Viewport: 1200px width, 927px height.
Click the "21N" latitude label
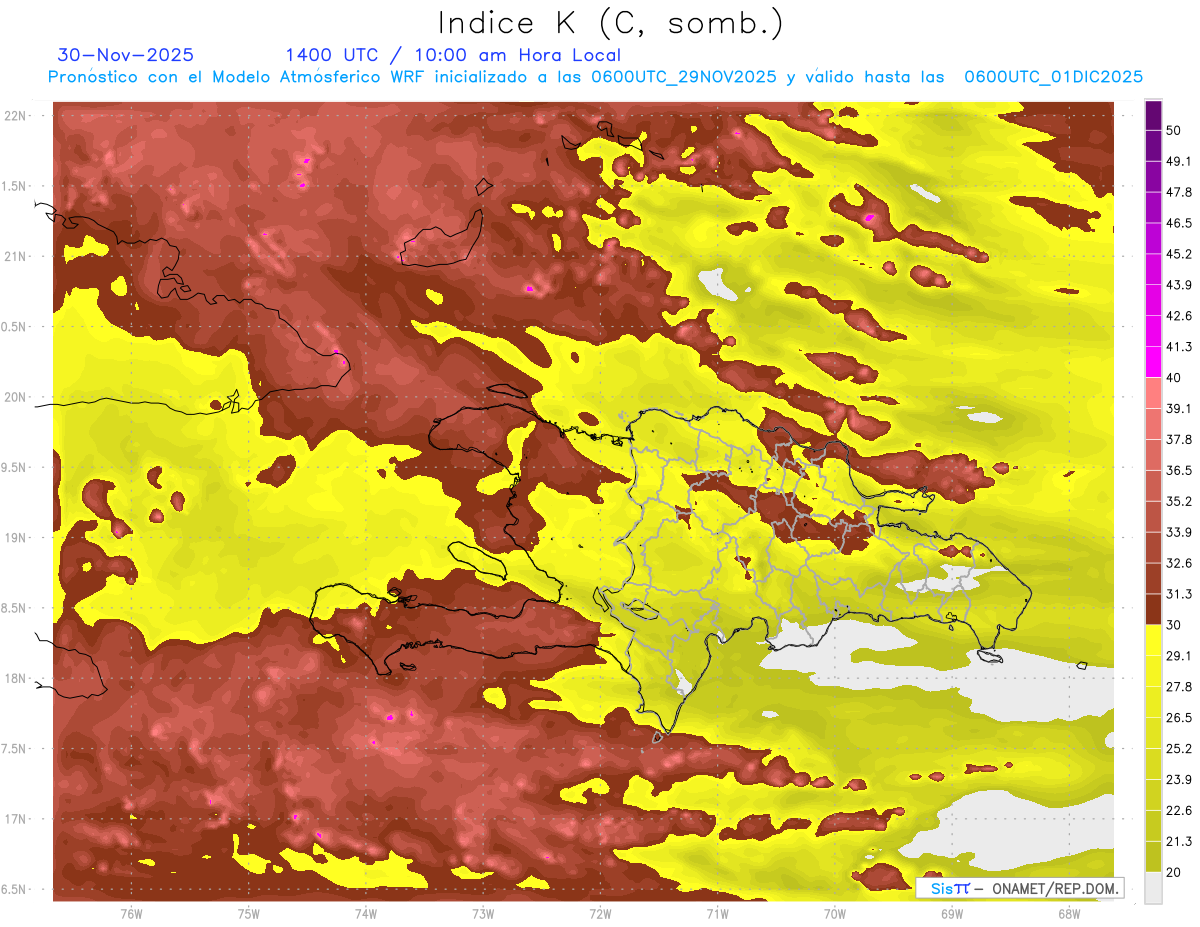[15, 256]
